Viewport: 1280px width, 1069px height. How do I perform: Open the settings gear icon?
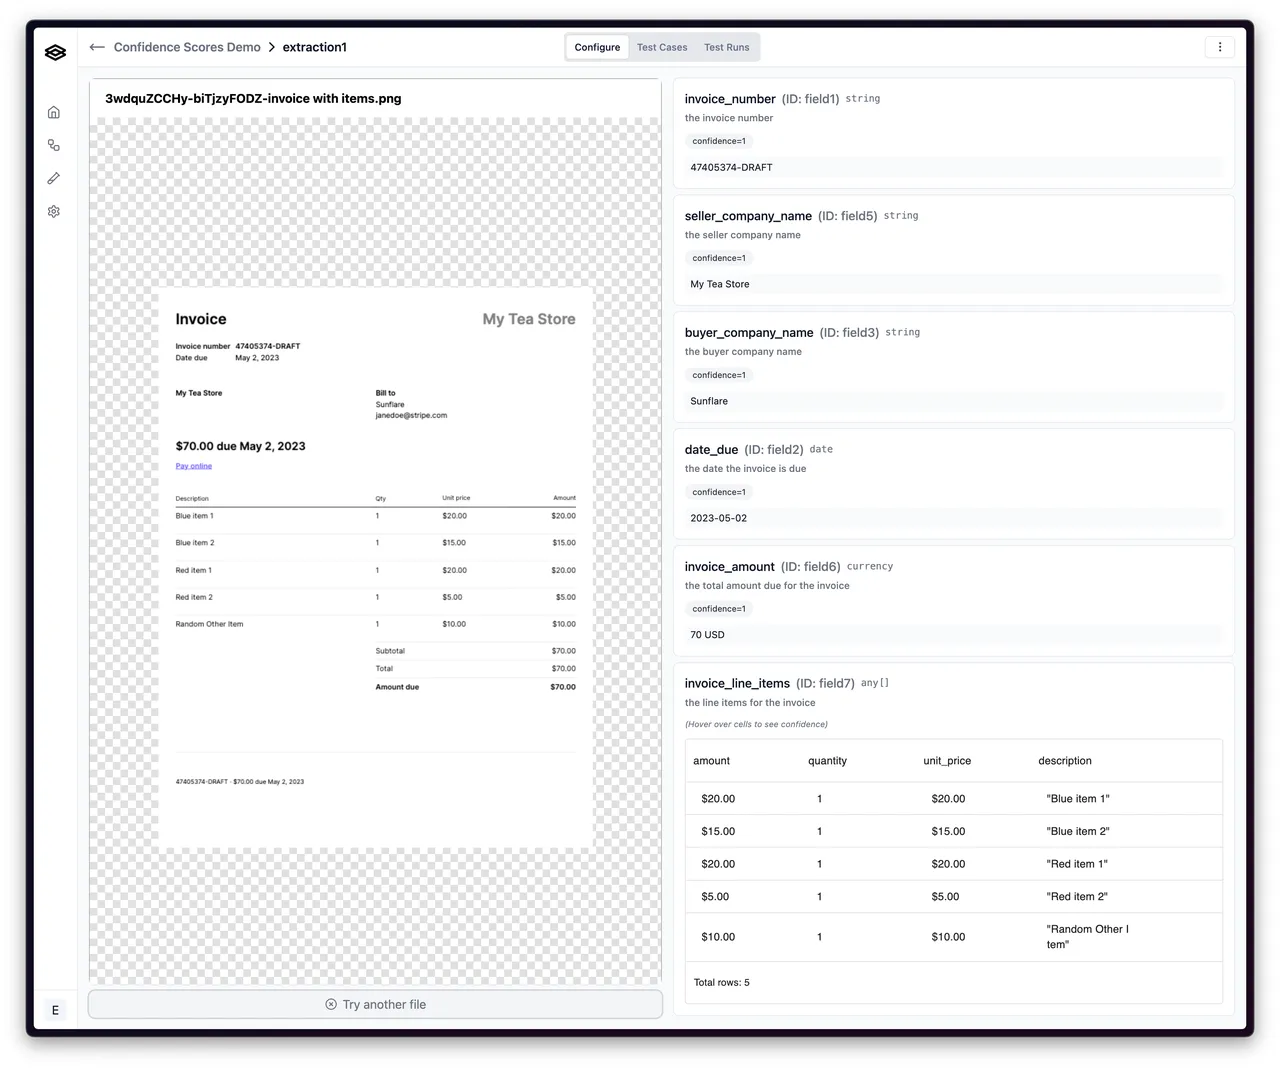[x=54, y=211]
